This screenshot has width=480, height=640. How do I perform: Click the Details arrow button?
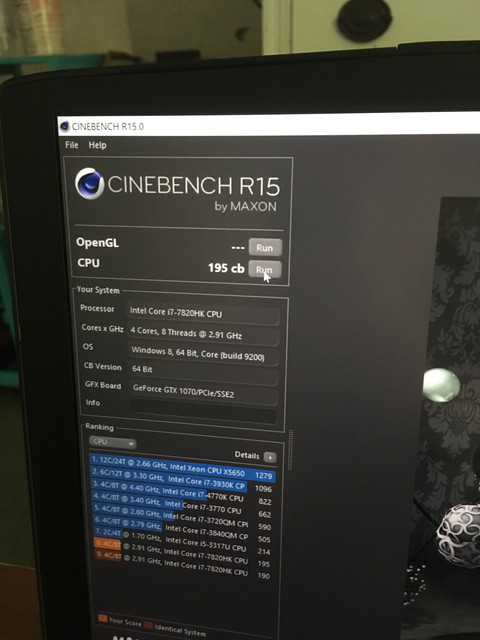270,457
